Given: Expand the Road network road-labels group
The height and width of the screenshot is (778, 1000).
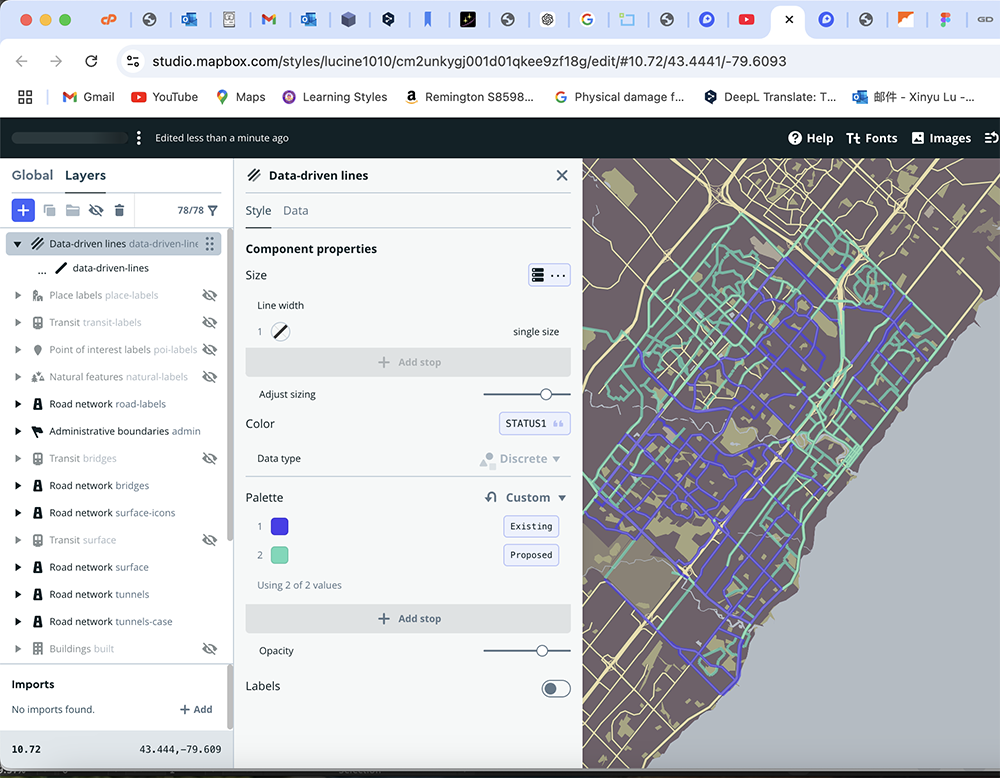Looking at the screenshot, I should [18, 404].
